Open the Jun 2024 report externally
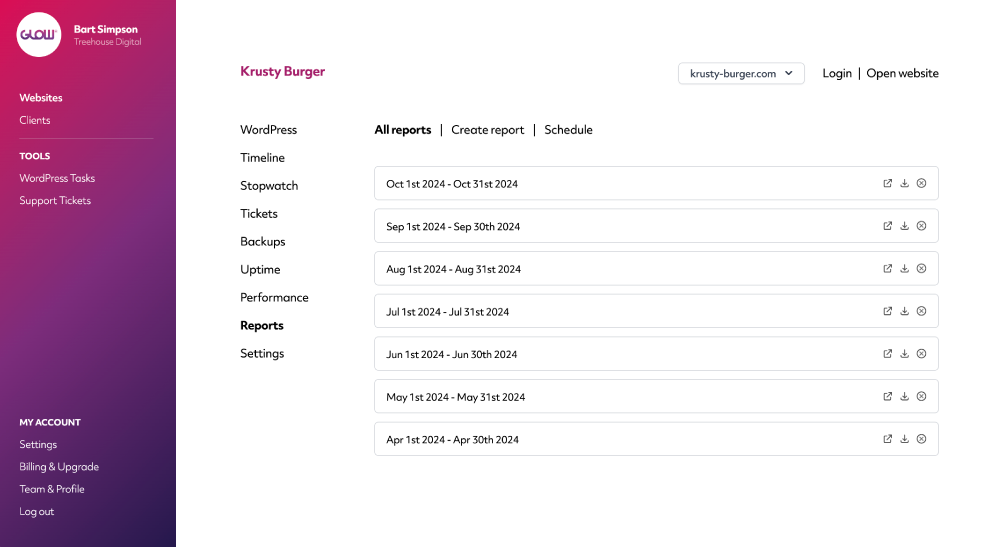The image size is (1000, 547). [887, 354]
